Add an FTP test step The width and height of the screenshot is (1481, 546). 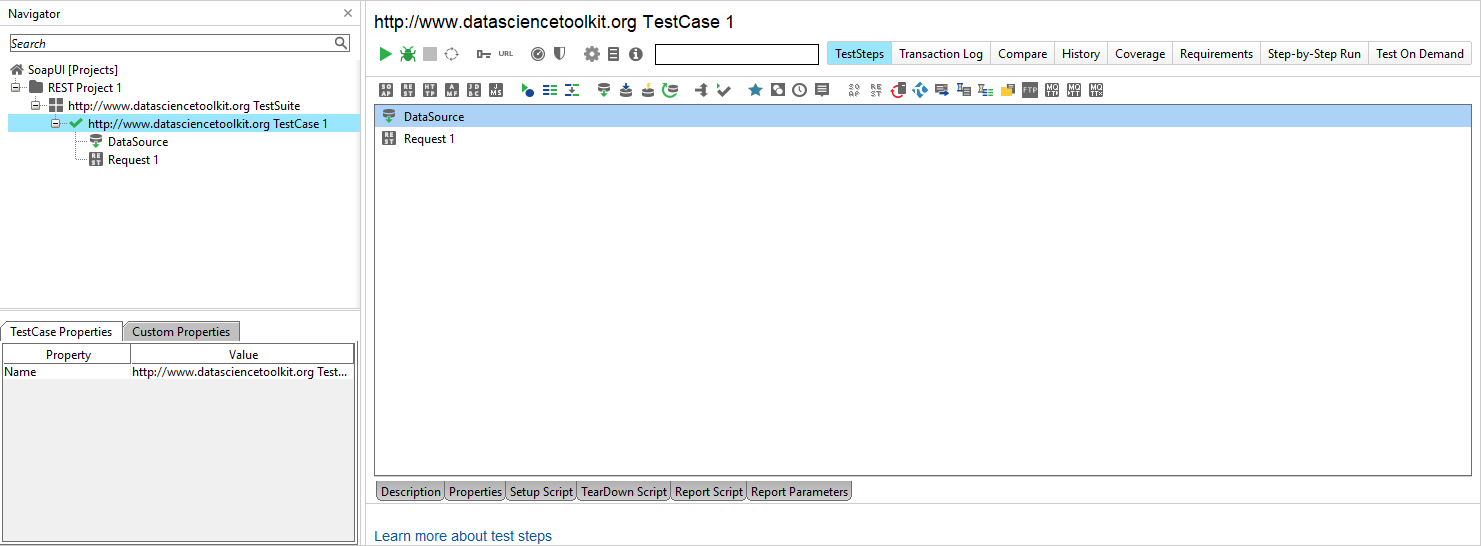1030,90
